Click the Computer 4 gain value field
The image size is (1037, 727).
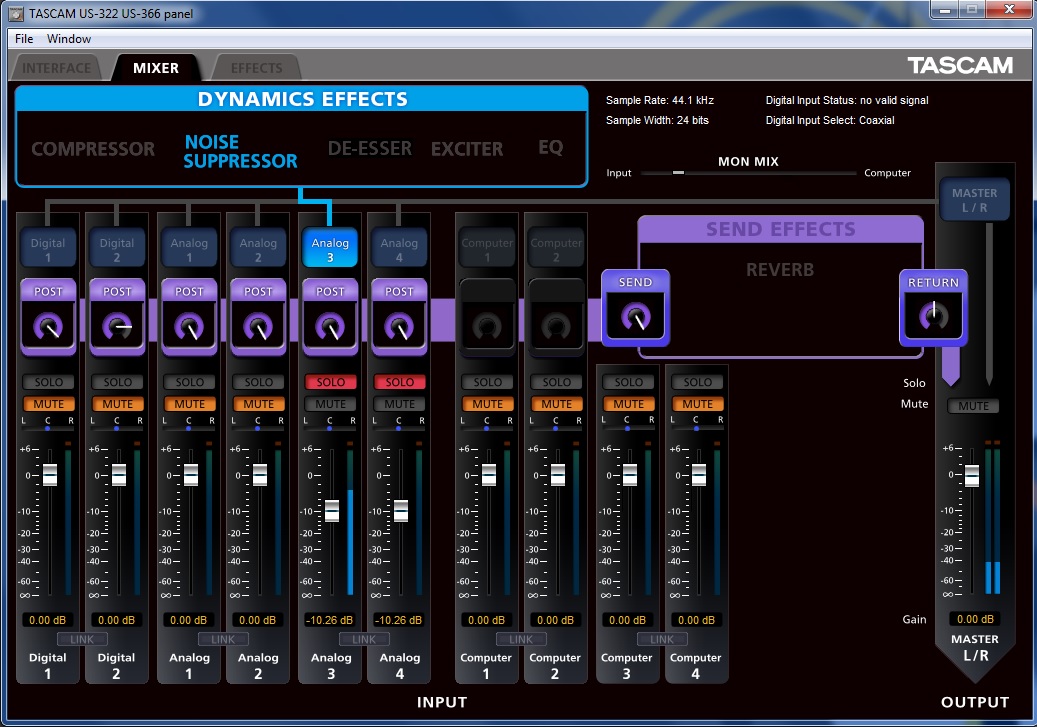697,620
